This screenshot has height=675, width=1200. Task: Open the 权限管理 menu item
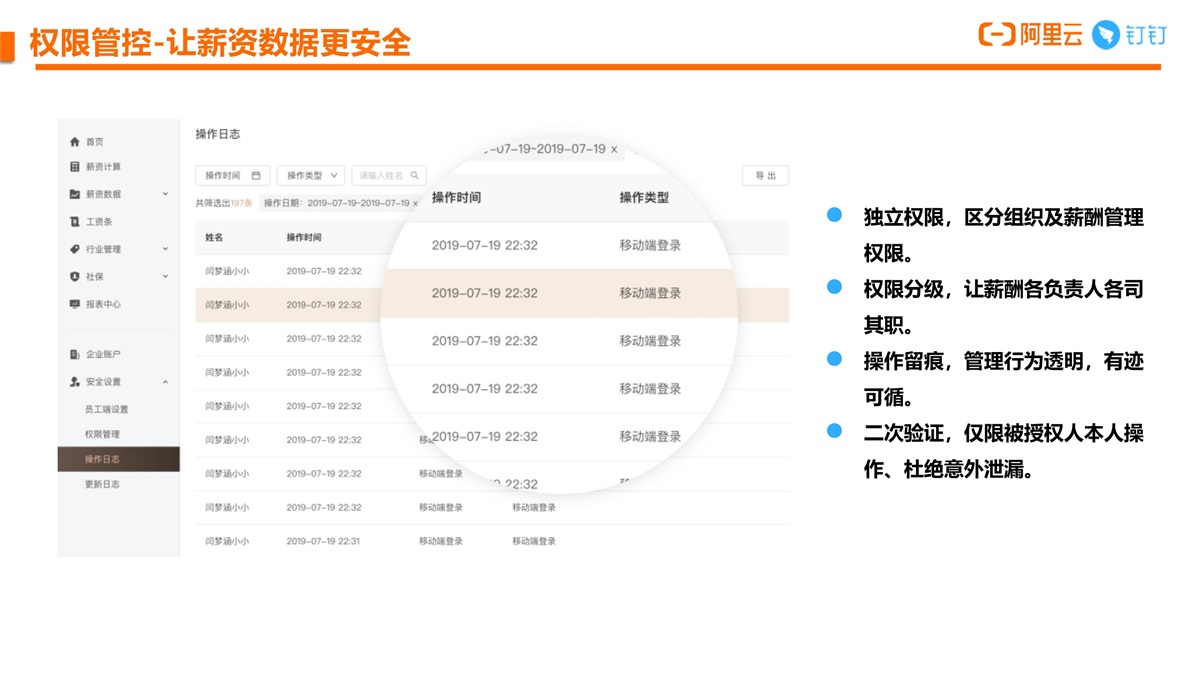click(102, 434)
